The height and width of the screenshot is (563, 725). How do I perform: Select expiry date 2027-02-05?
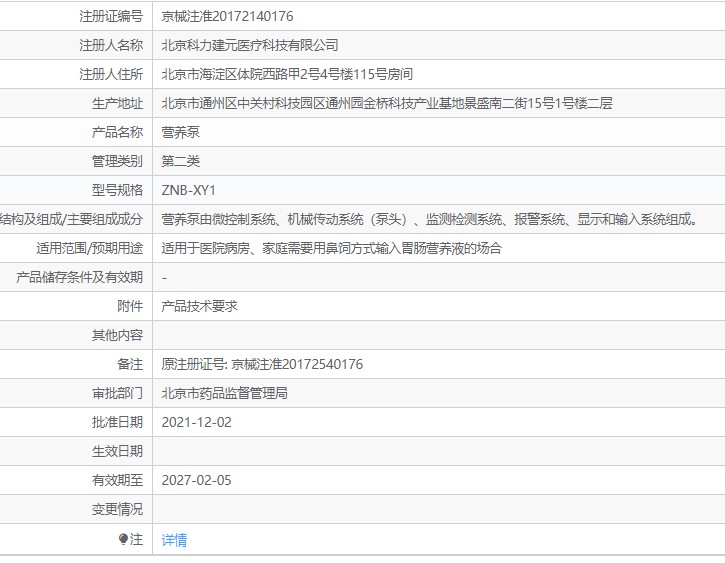pos(197,480)
